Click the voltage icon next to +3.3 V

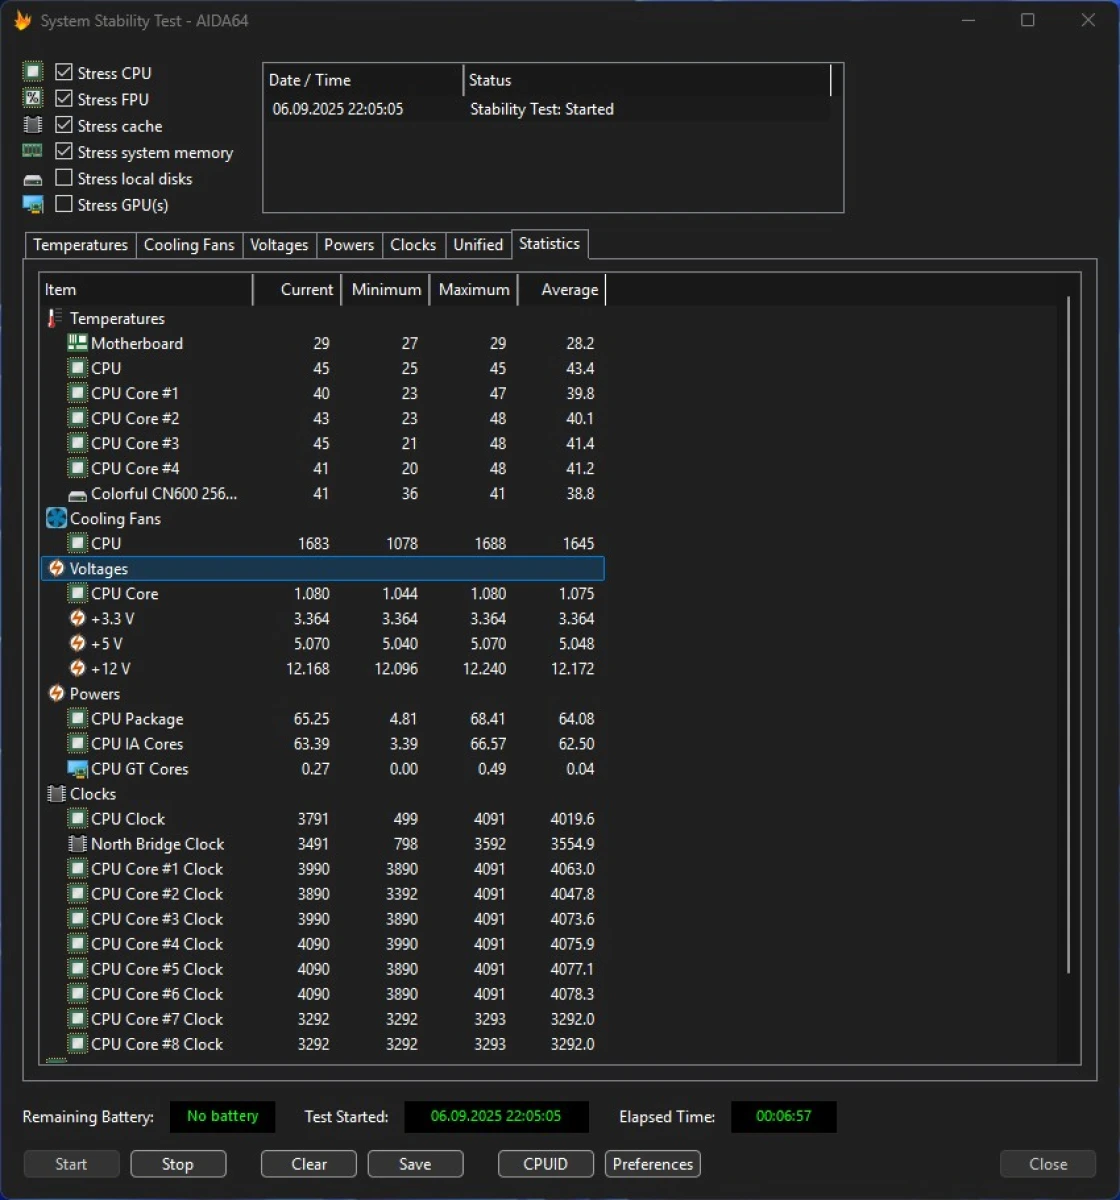click(x=77, y=618)
